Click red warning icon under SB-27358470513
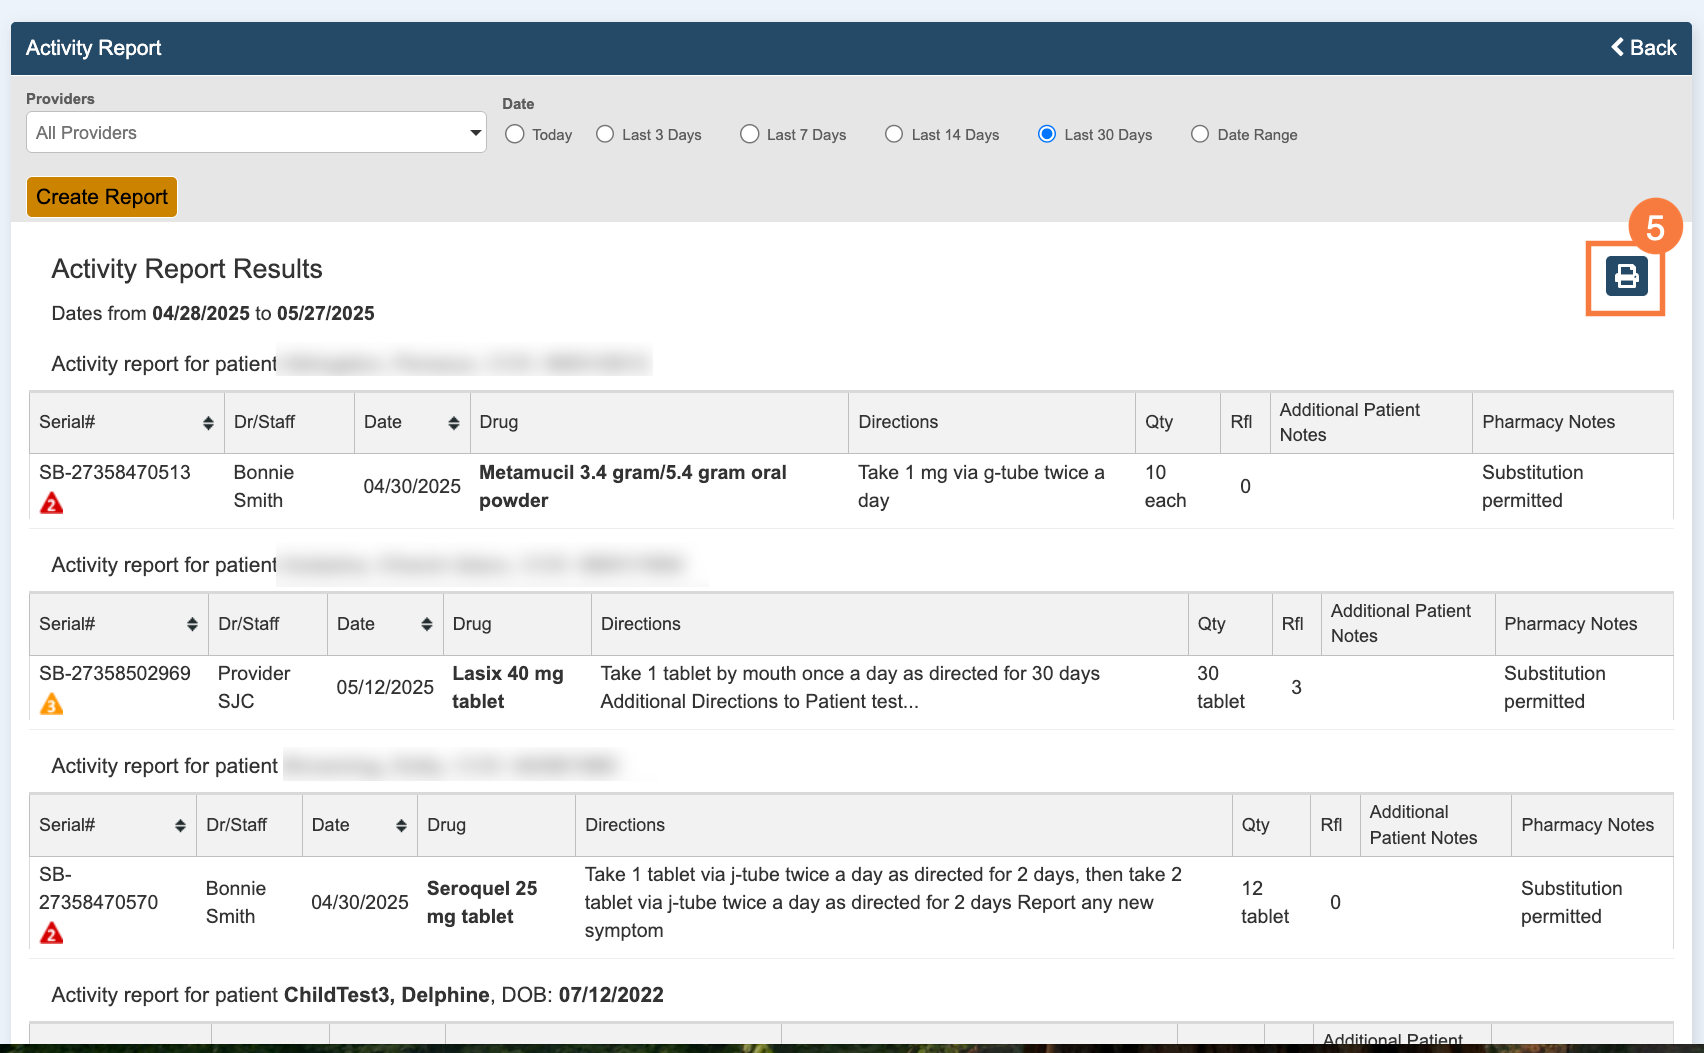The width and height of the screenshot is (1704, 1053). pyautogui.click(x=51, y=503)
